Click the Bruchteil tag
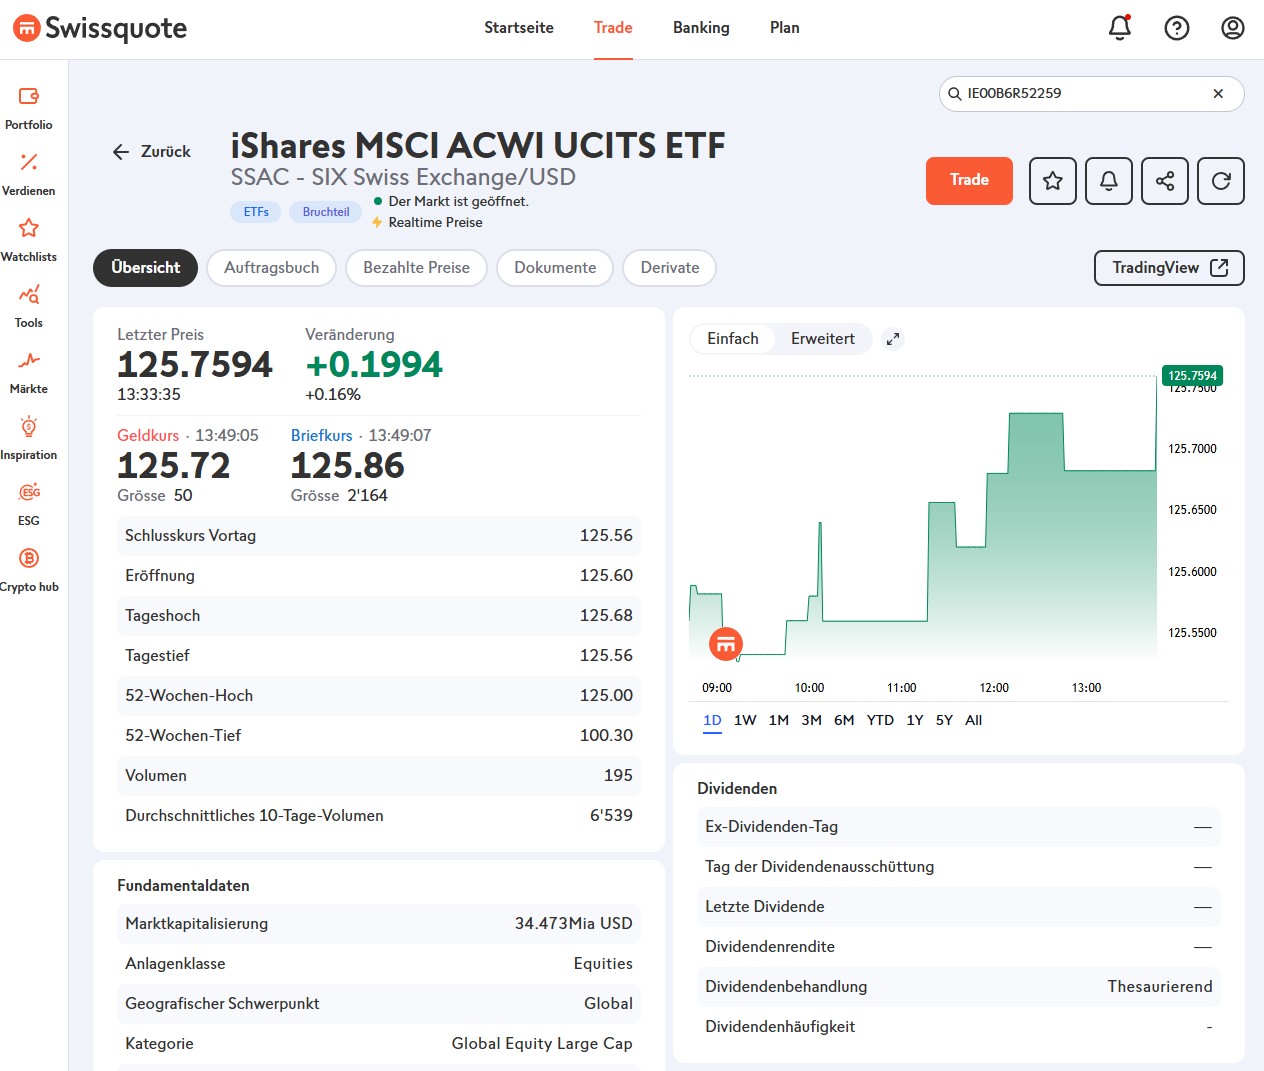The image size is (1264, 1071). [326, 212]
